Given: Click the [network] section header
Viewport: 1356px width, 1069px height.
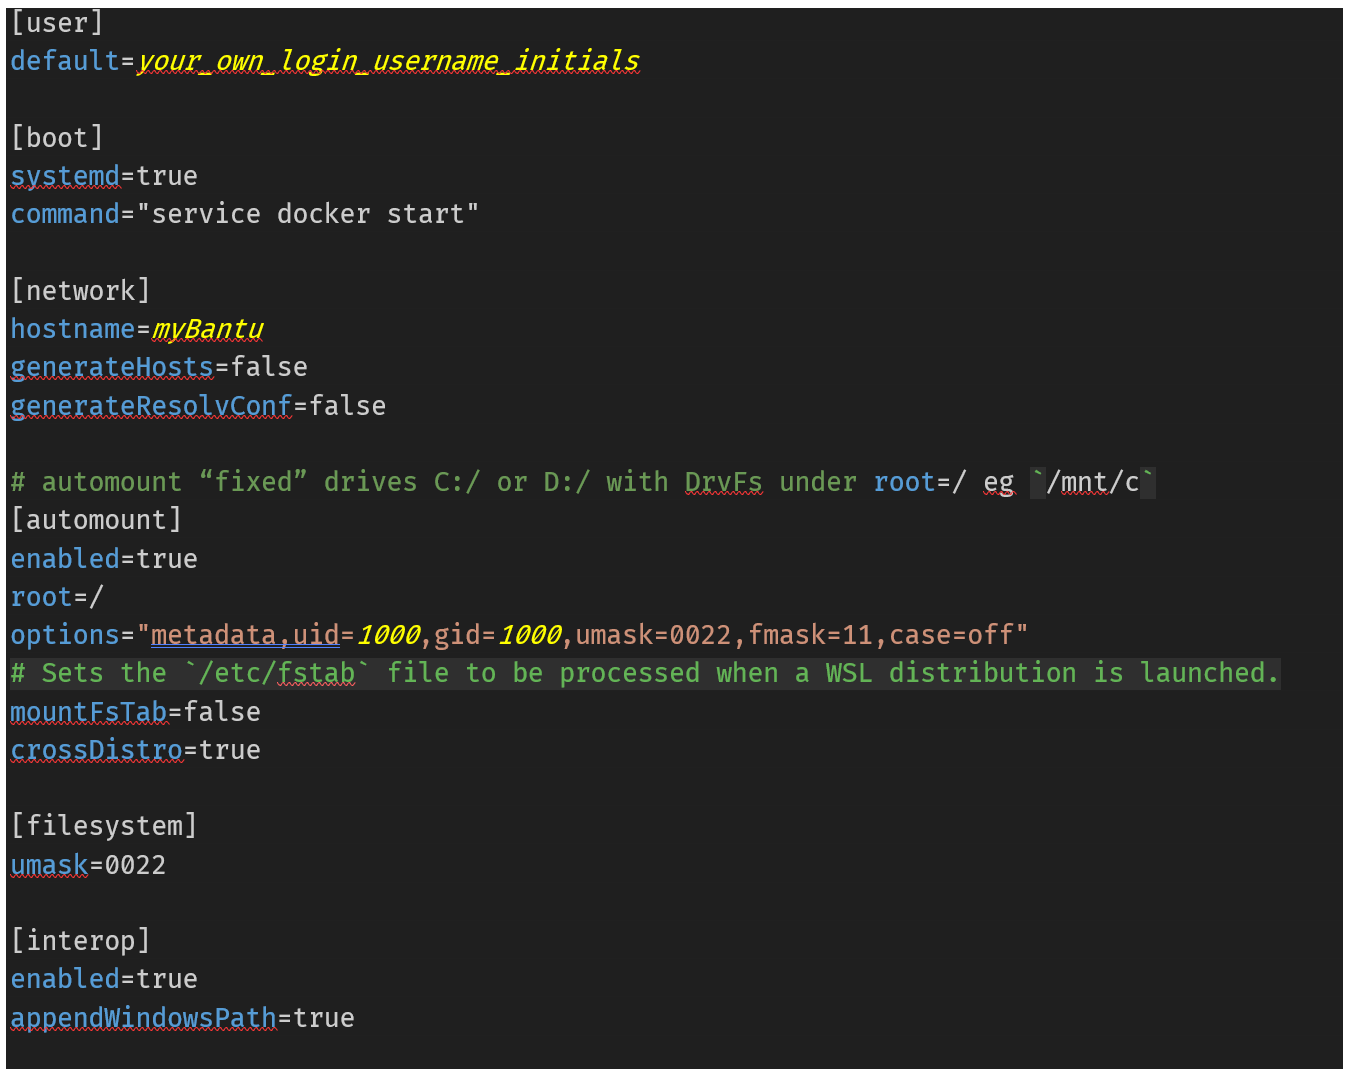Looking at the screenshot, I should pos(81,290).
